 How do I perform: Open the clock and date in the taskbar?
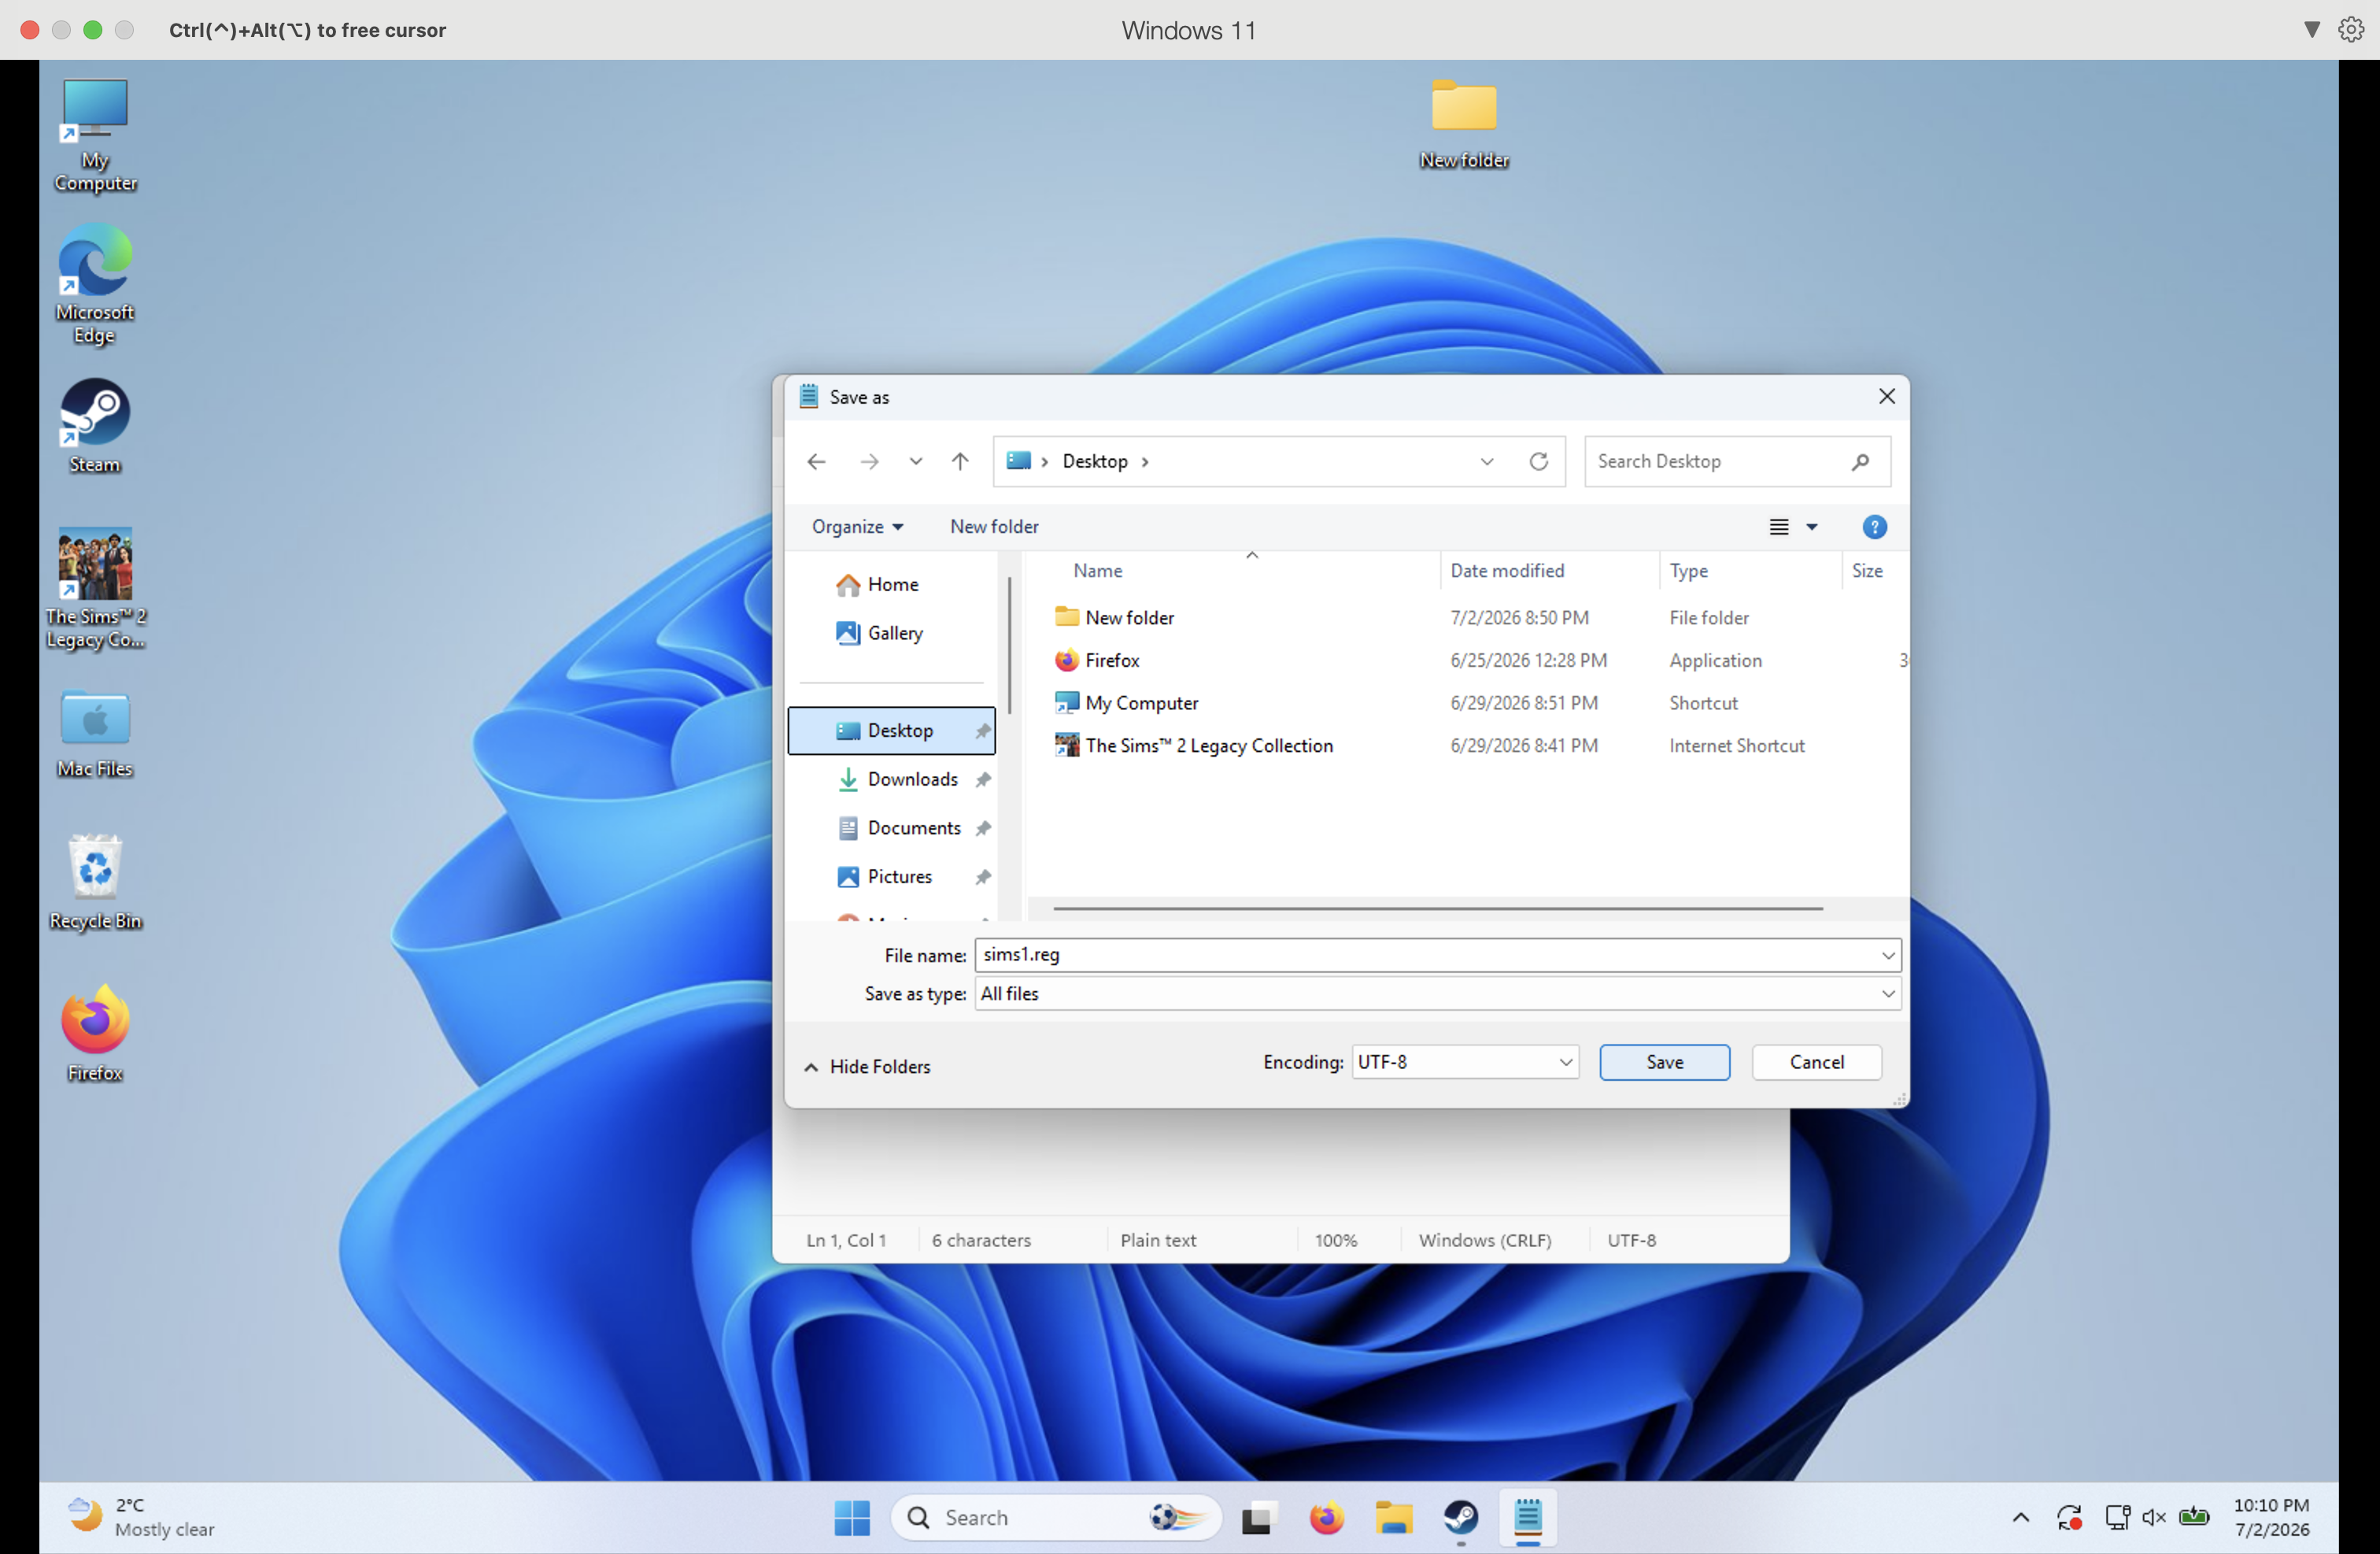pos(2271,1518)
